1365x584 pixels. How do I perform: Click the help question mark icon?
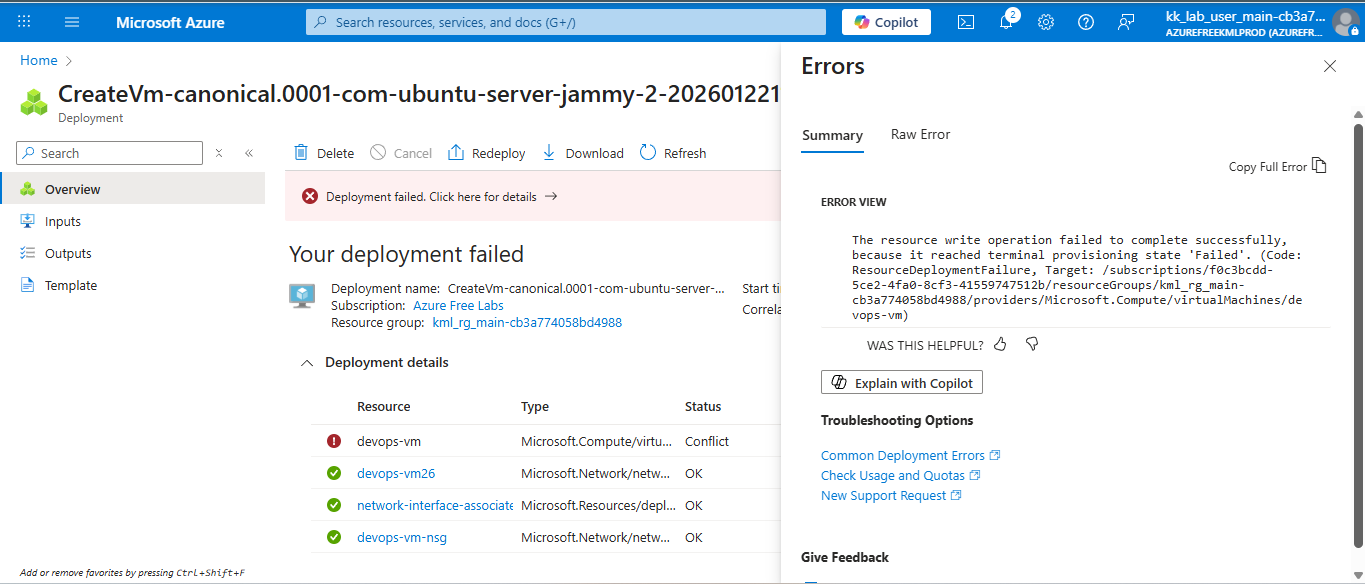[1086, 22]
